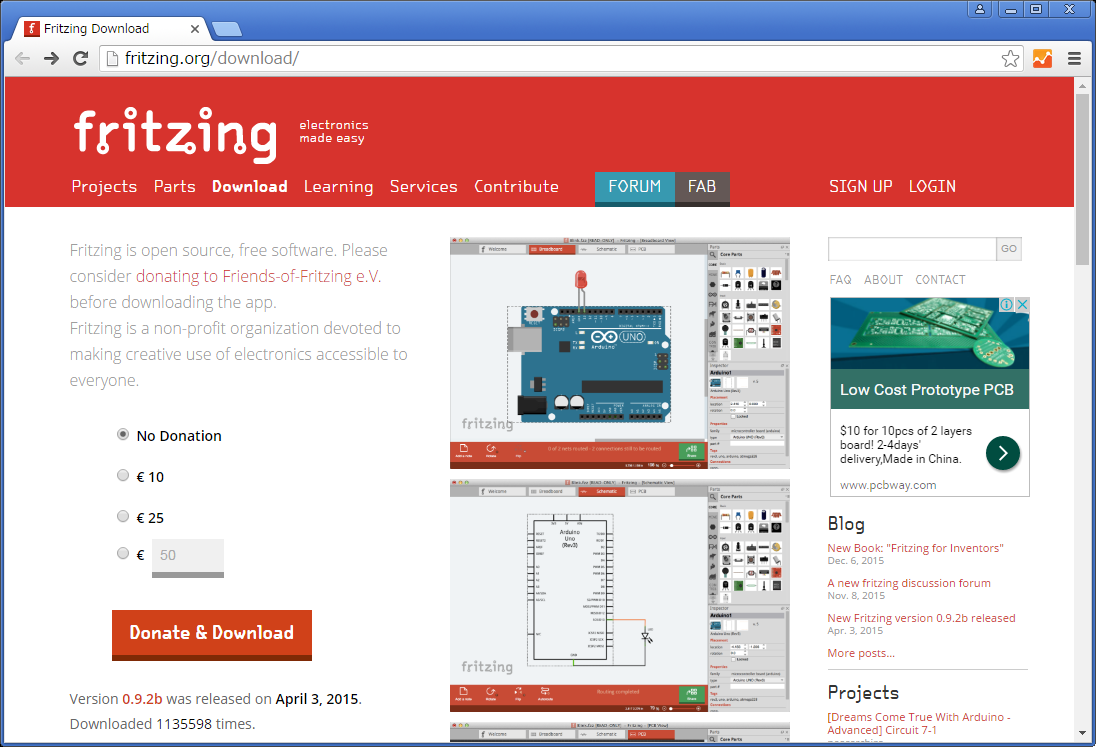Screen dimensions: 1096x747
Task: Open the FORUM tab
Action: [x=635, y=187]
